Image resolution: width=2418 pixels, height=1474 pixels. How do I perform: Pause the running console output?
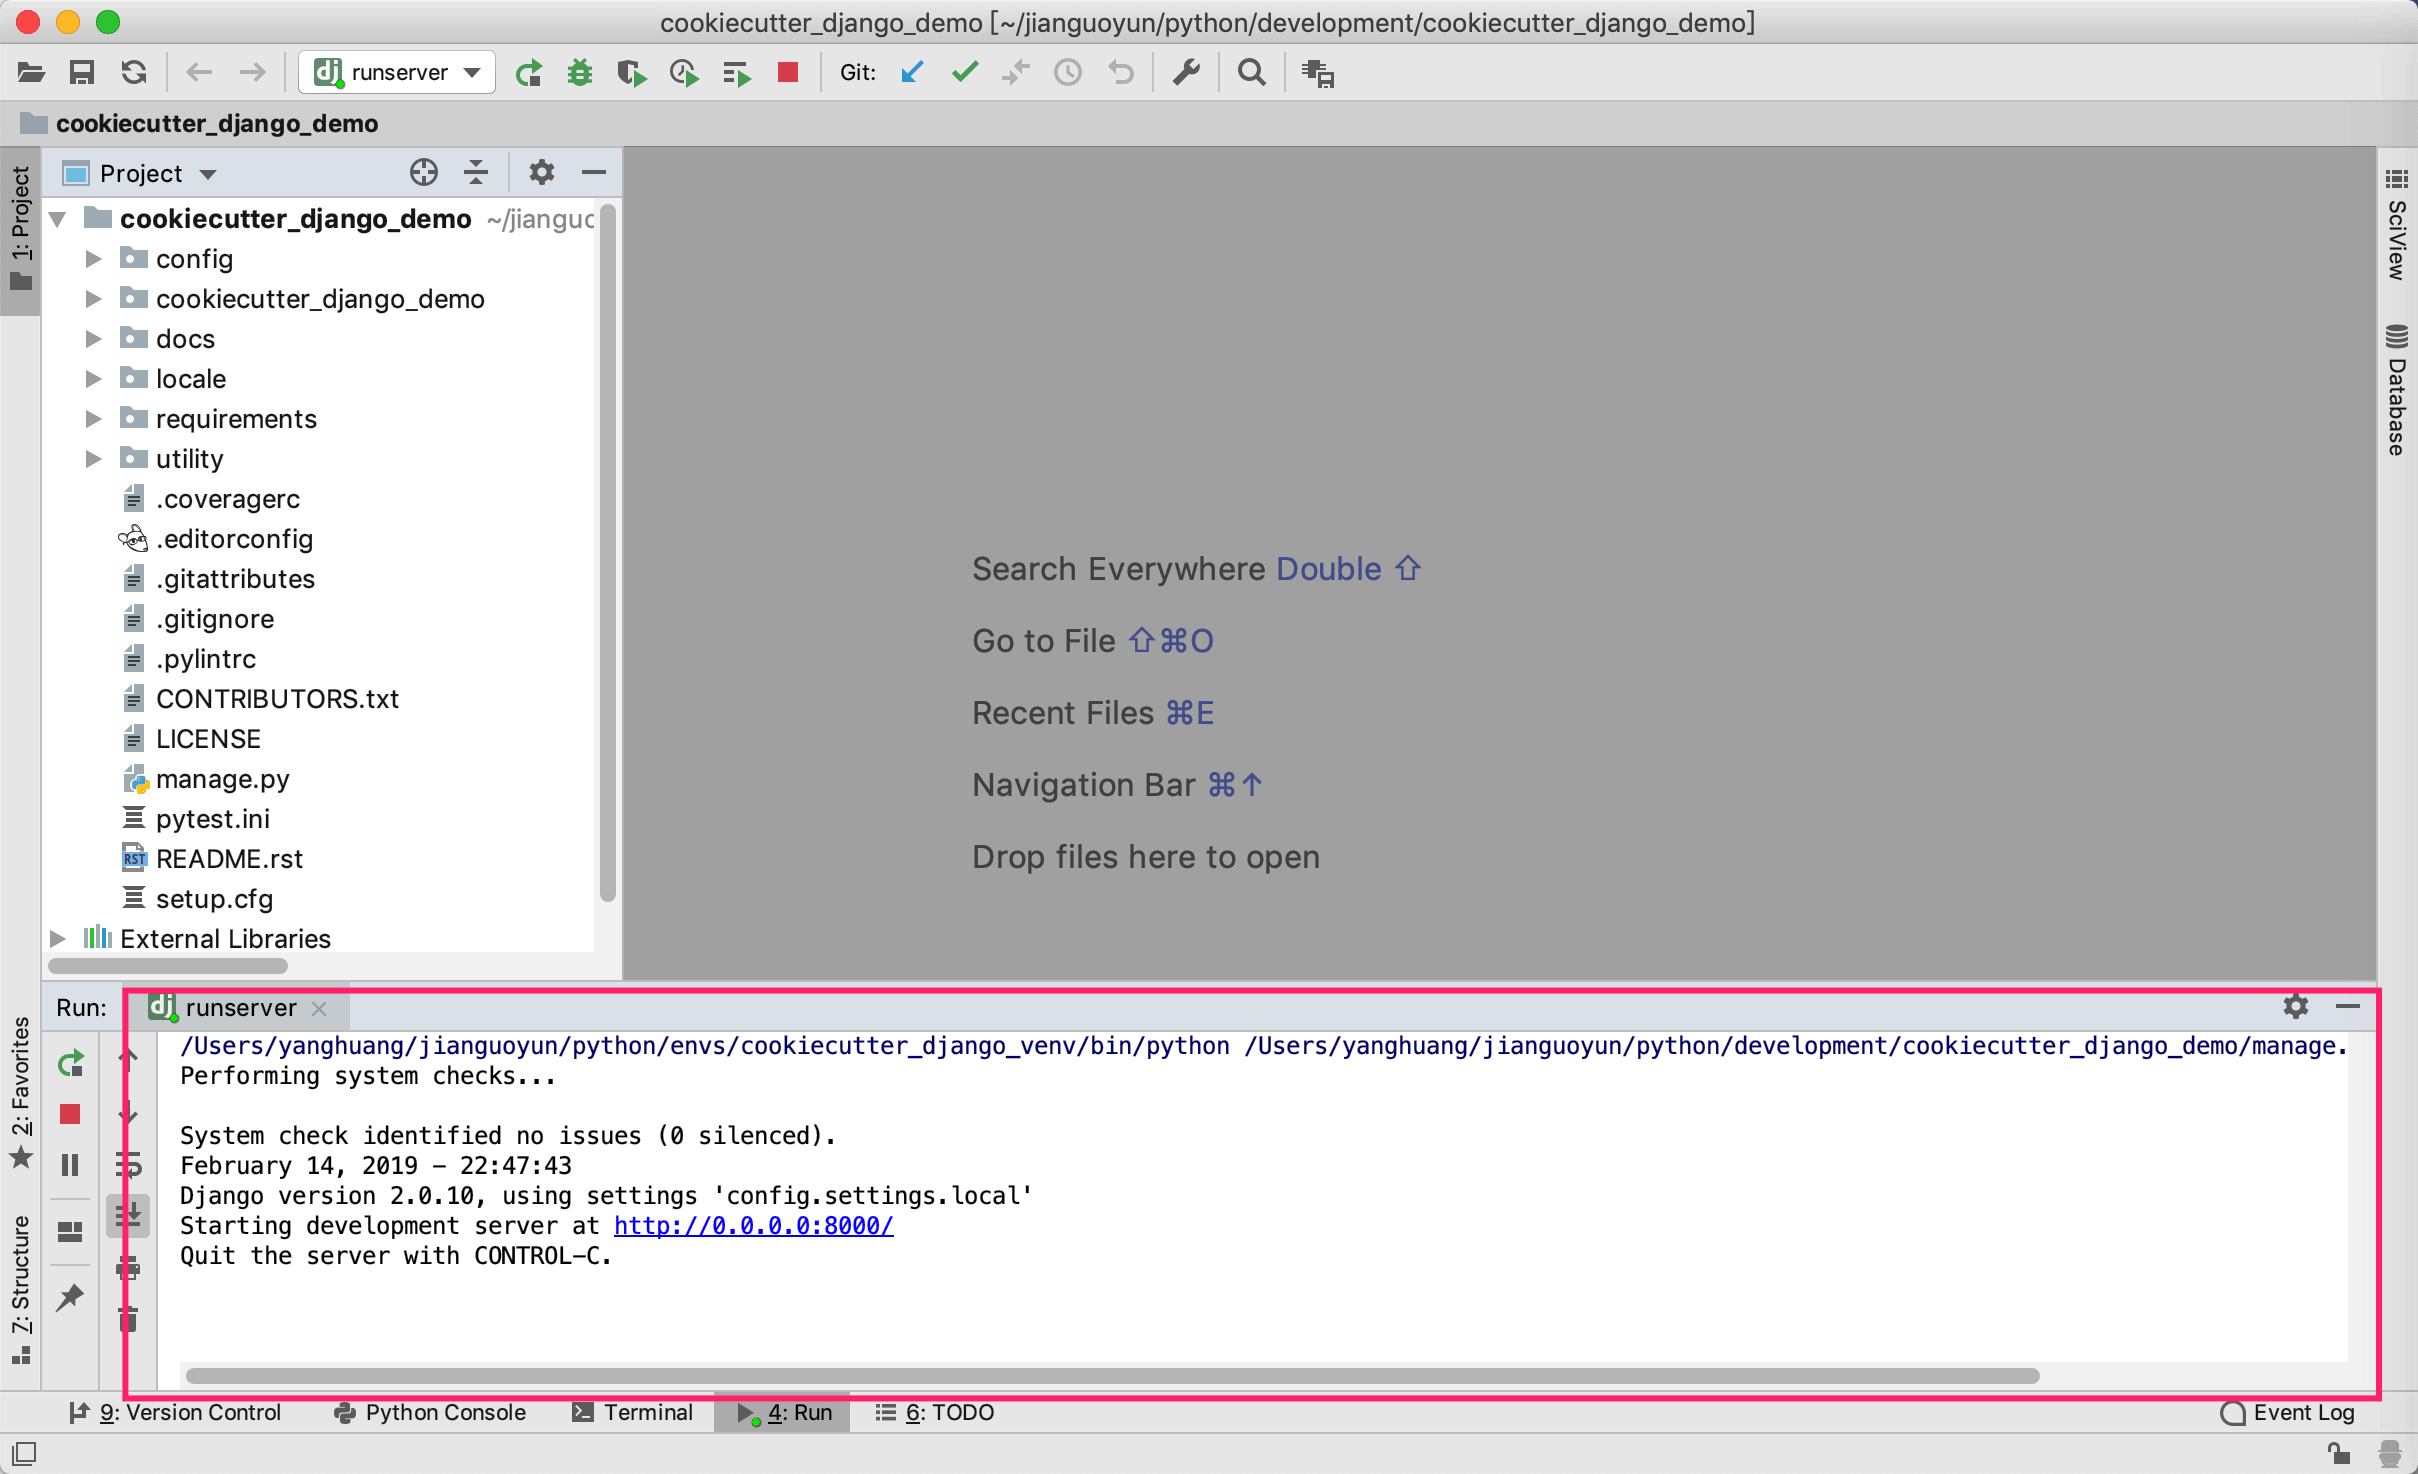click(69, 1163)
